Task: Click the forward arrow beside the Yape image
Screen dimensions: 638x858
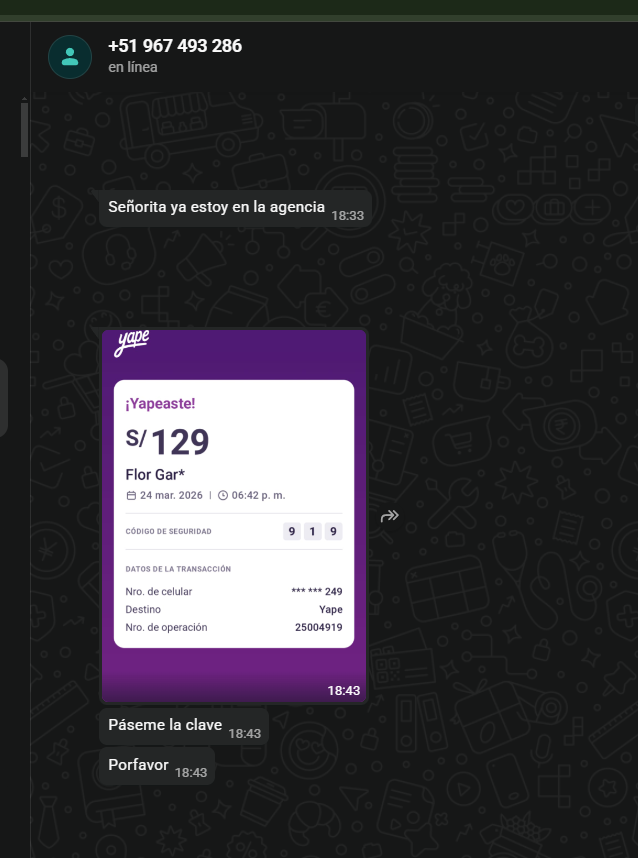Action: tap(390, 516)
